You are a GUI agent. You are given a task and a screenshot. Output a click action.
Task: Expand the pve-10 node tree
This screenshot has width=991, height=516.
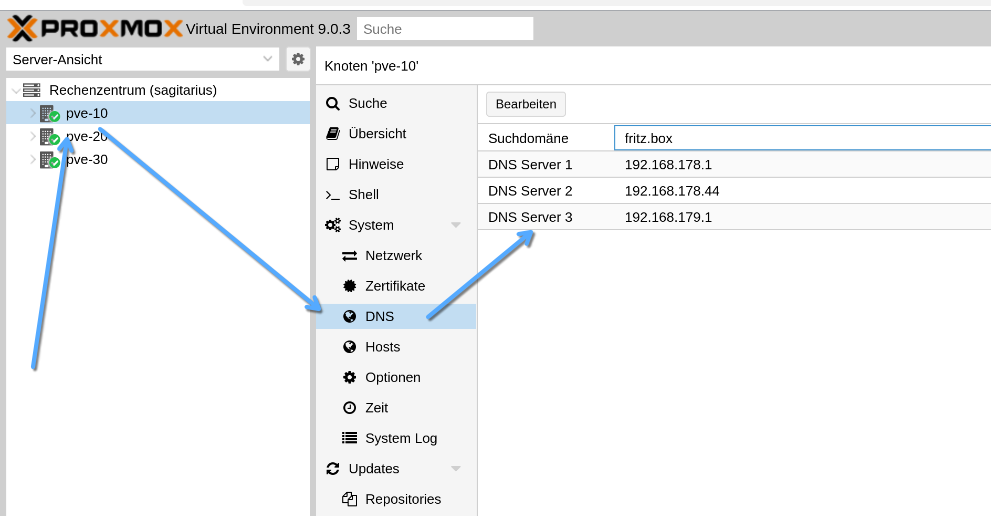coord(32,114)
